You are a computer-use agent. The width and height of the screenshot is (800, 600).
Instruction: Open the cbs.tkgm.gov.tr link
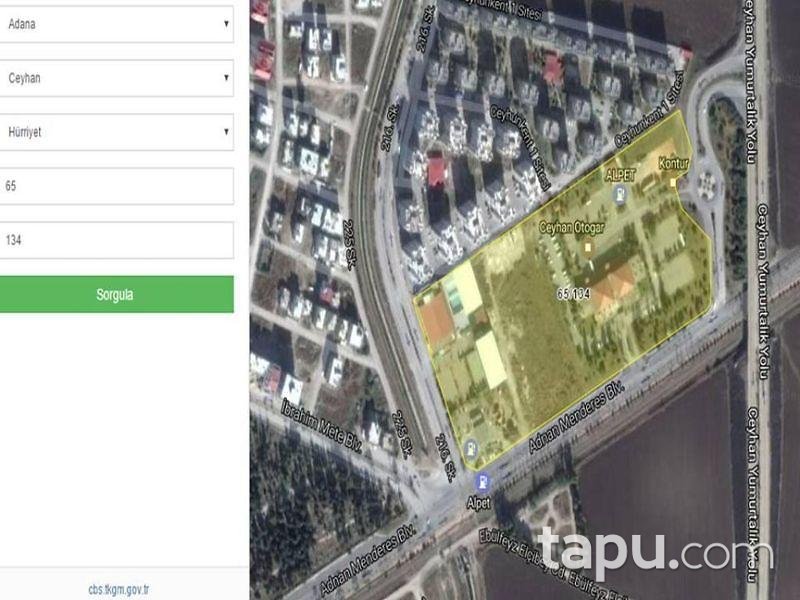pos(119,590)
